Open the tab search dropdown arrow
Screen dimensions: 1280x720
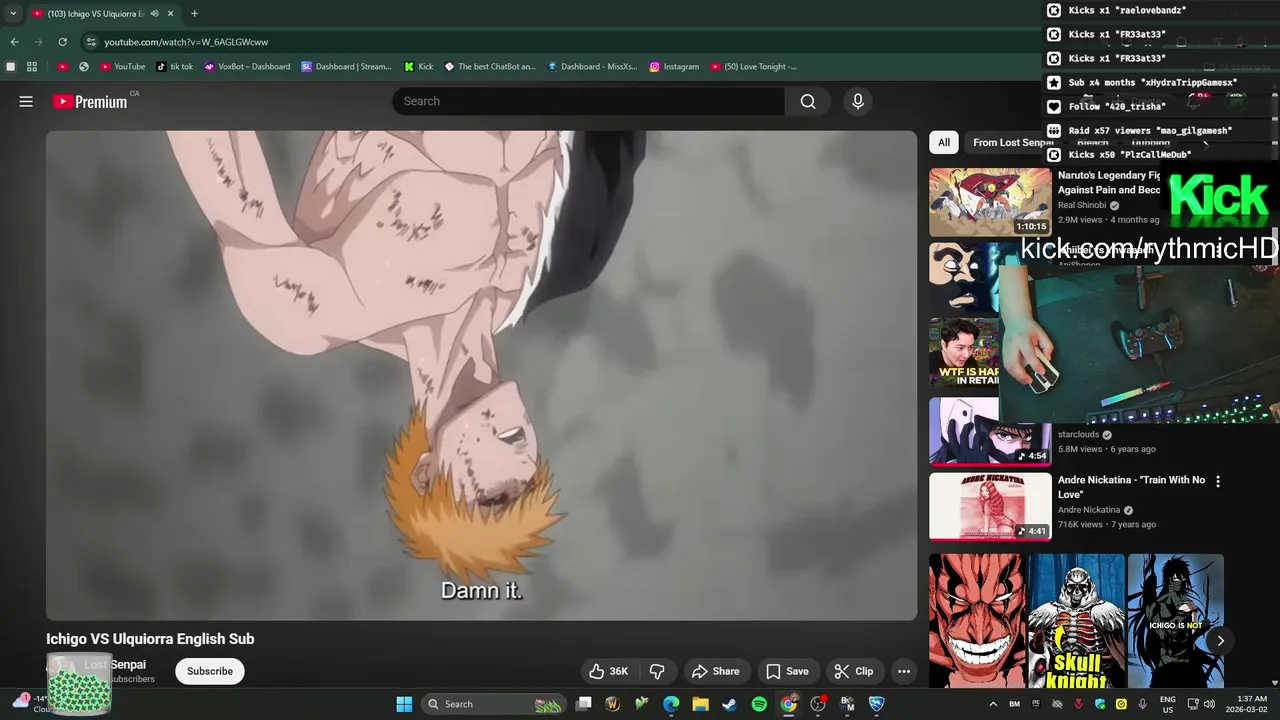tap(13, 14)
